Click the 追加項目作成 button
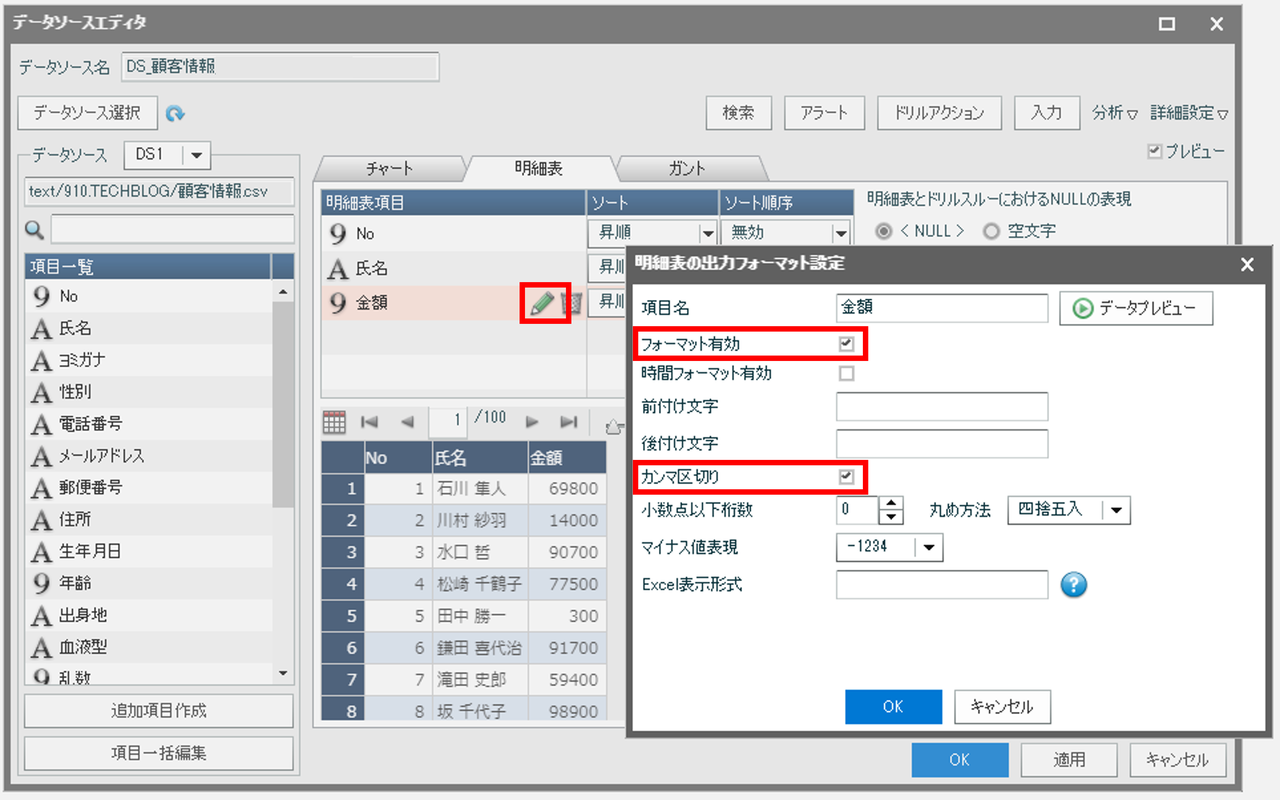 [x=159, y=711]
